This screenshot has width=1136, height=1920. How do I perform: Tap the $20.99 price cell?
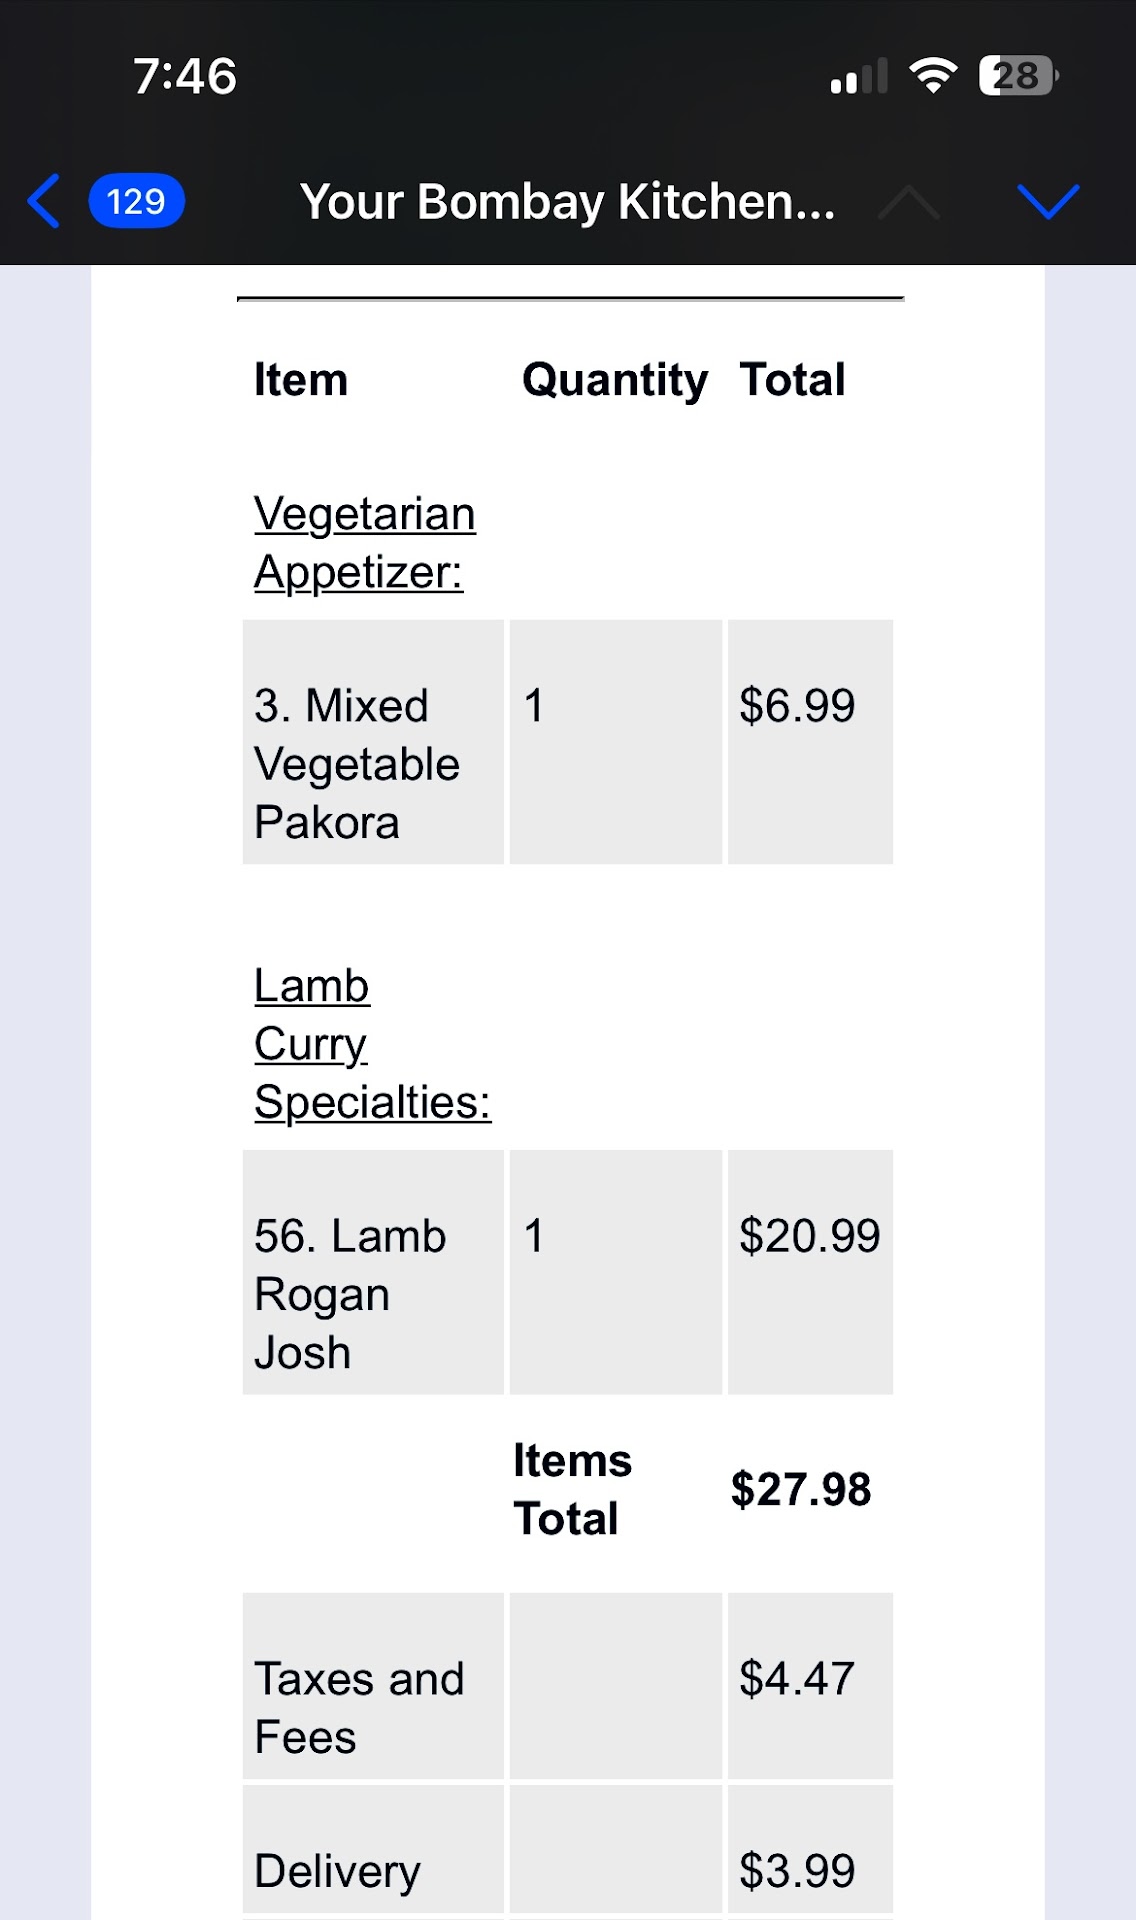pyautogui.click(x=809, y=1236)
